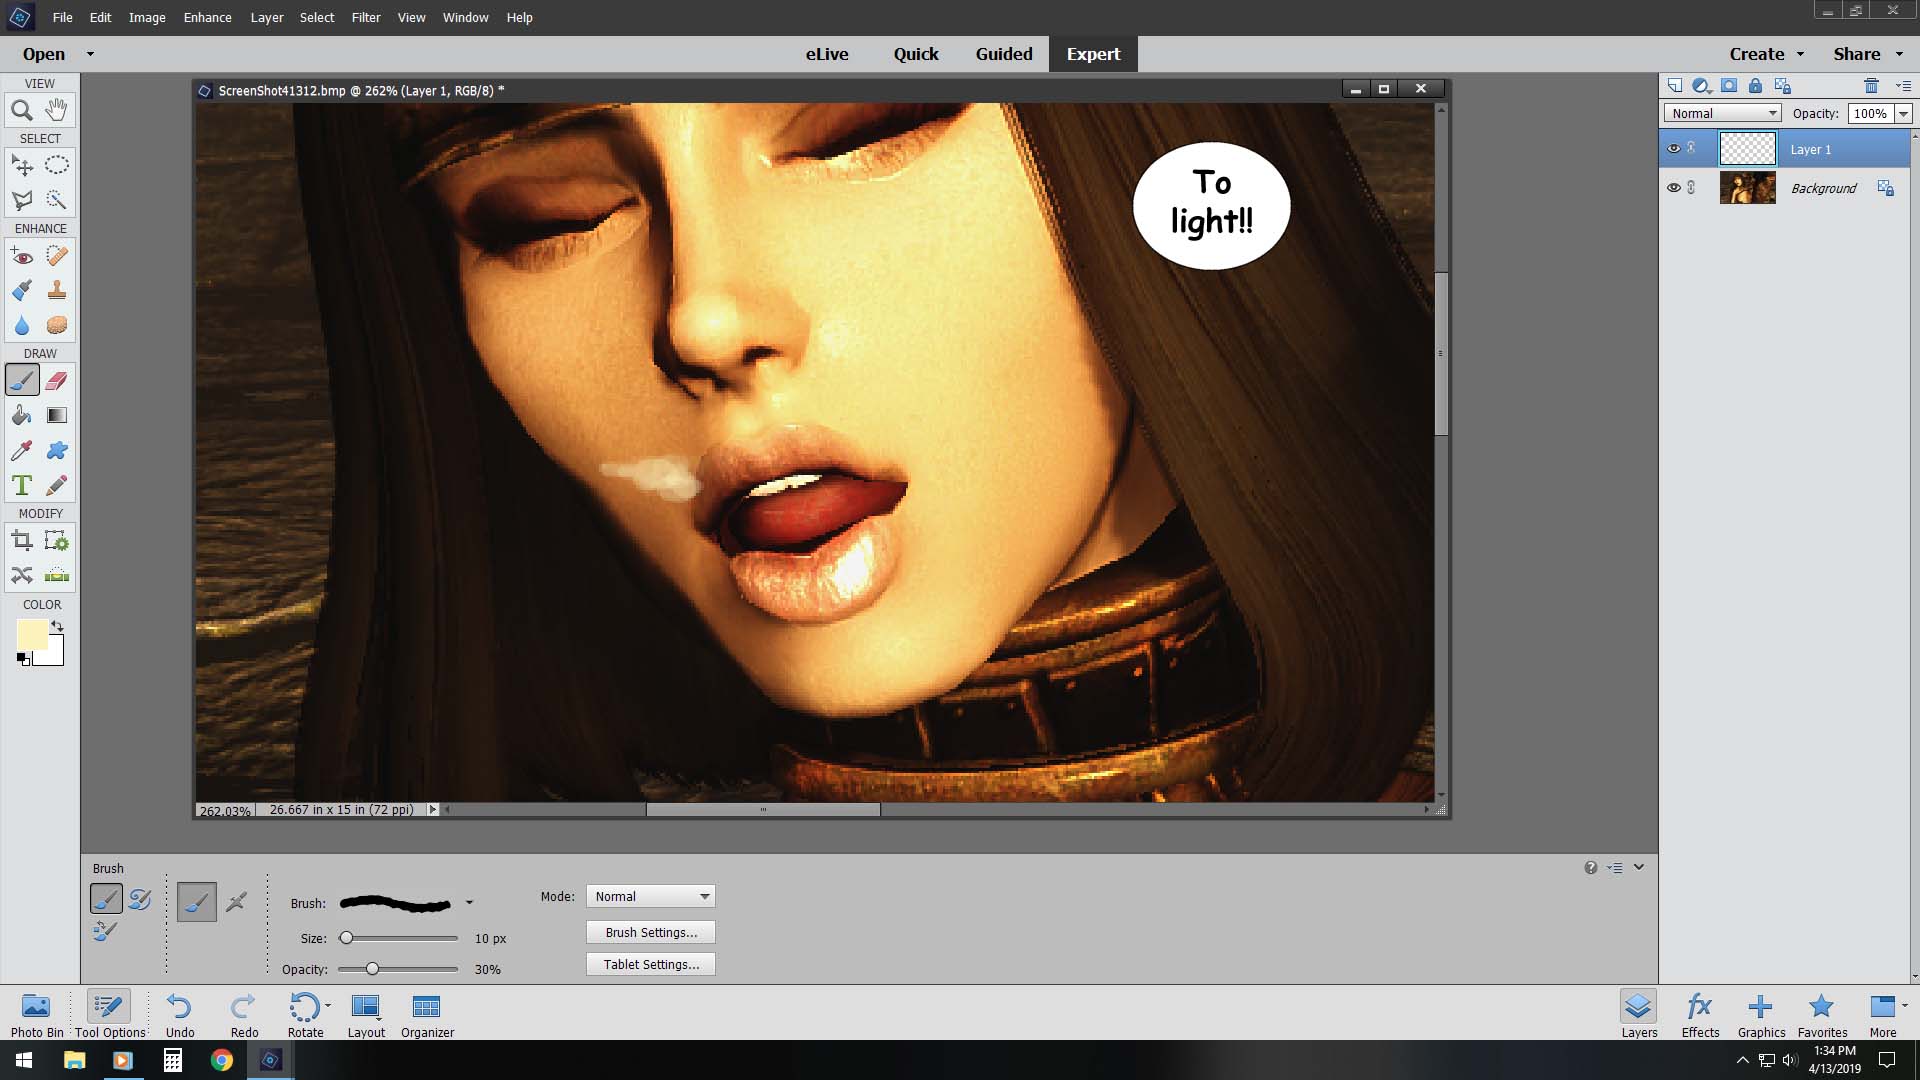Viewport: 1920px width, 1080px height.
Task: Select the Clone Stamp tool
Action: coord(57,291)
